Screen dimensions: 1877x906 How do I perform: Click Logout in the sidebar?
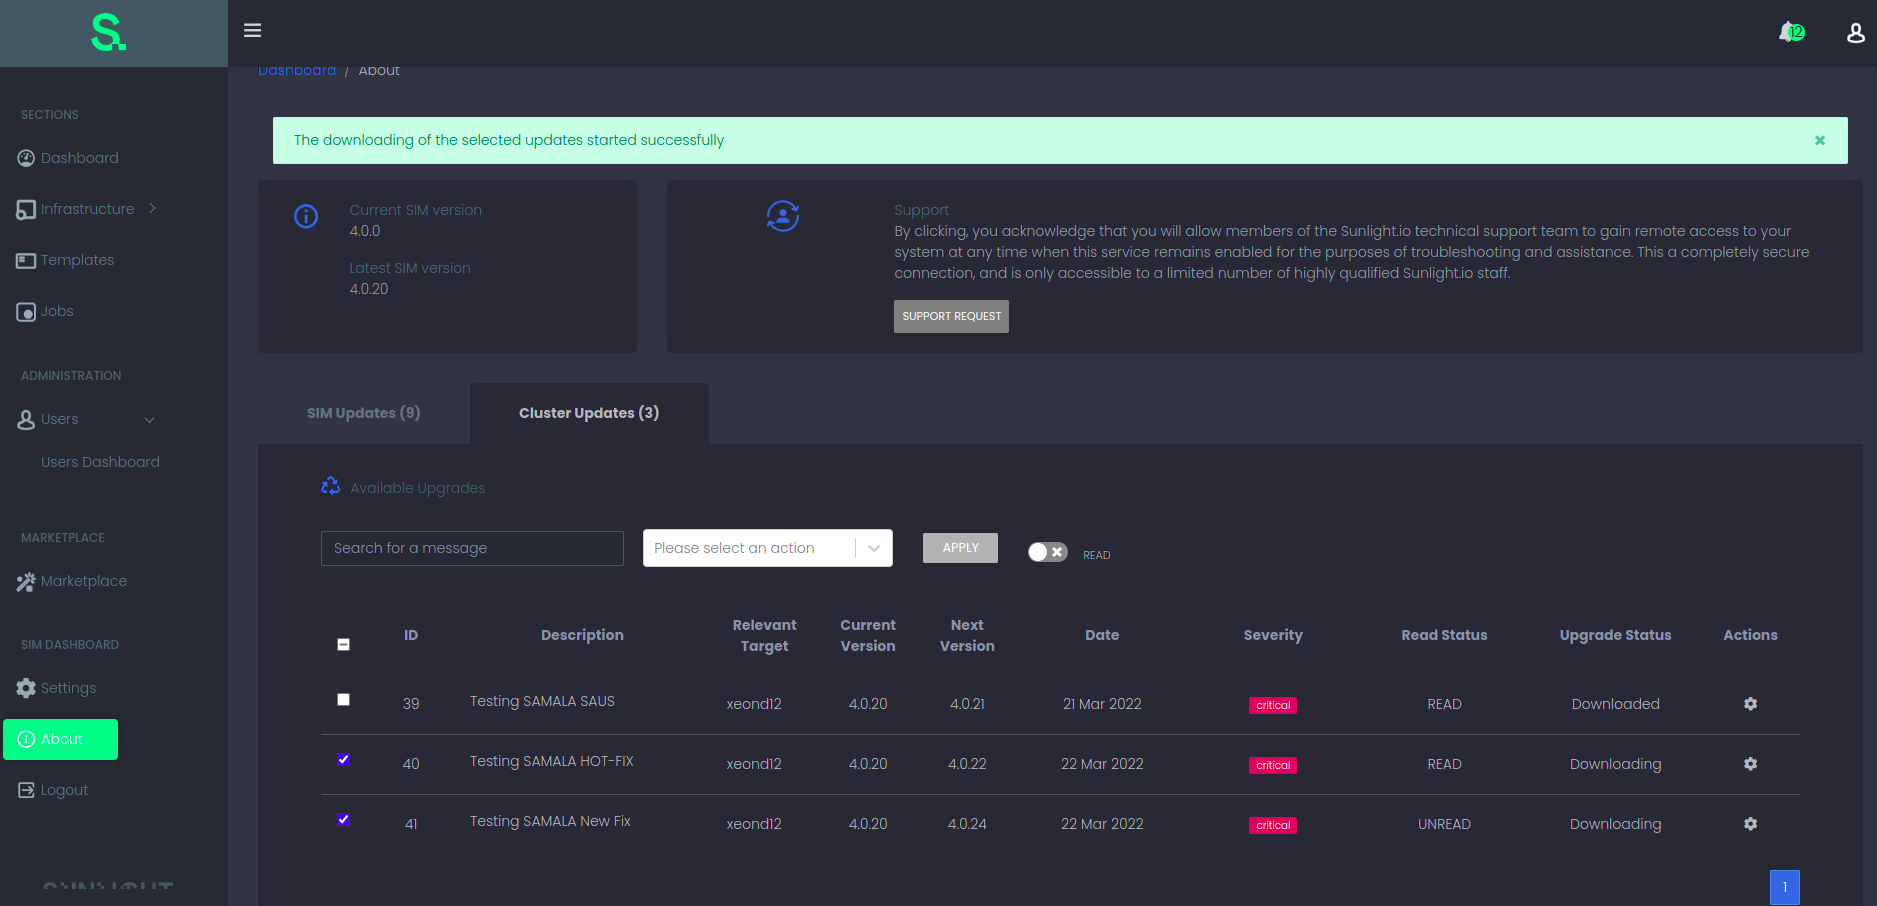(64, 790)
